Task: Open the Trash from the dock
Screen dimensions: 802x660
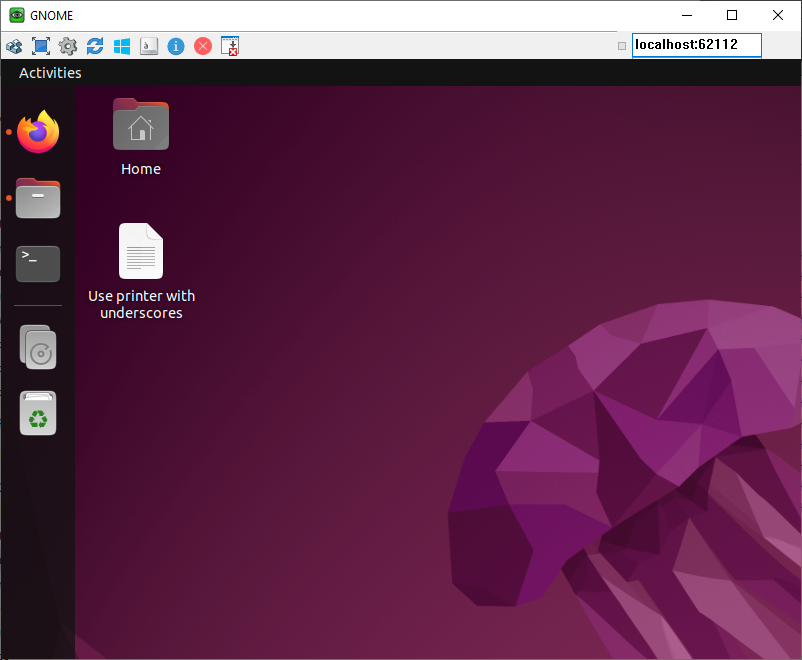Action: click(37, 413)
